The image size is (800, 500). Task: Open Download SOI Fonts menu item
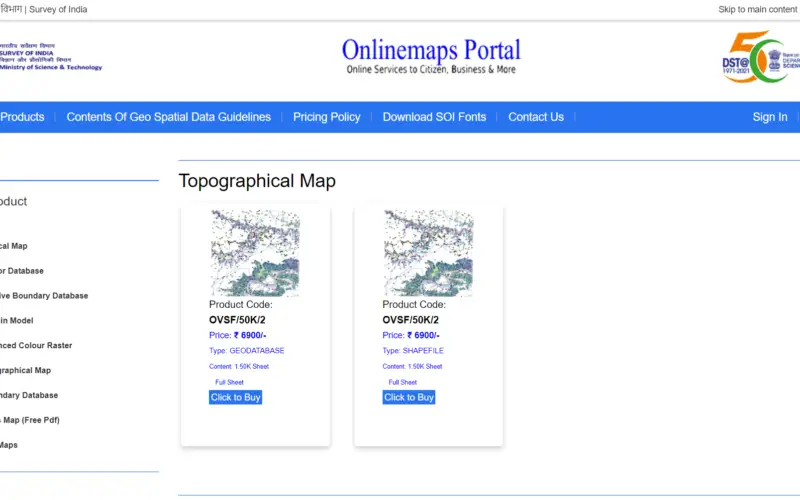pyautogui.click(x=434, y=117)
